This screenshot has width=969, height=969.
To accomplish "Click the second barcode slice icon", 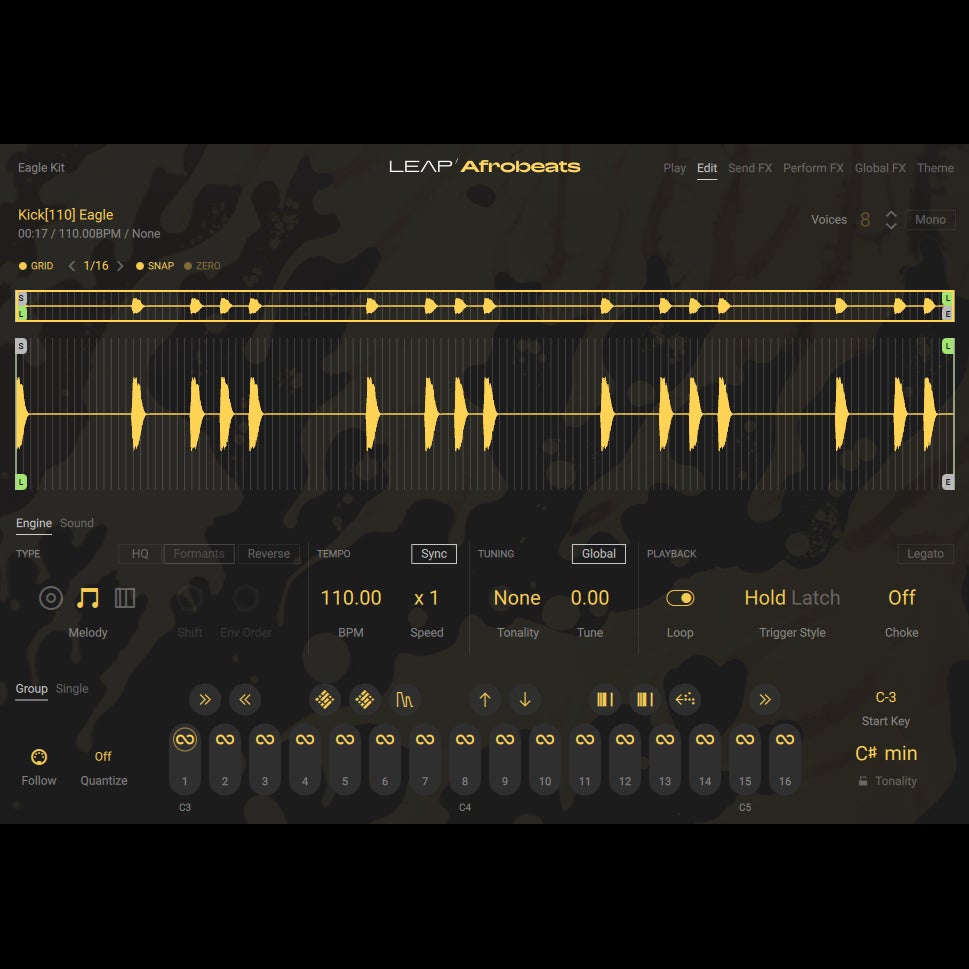I will coord(645,700).
